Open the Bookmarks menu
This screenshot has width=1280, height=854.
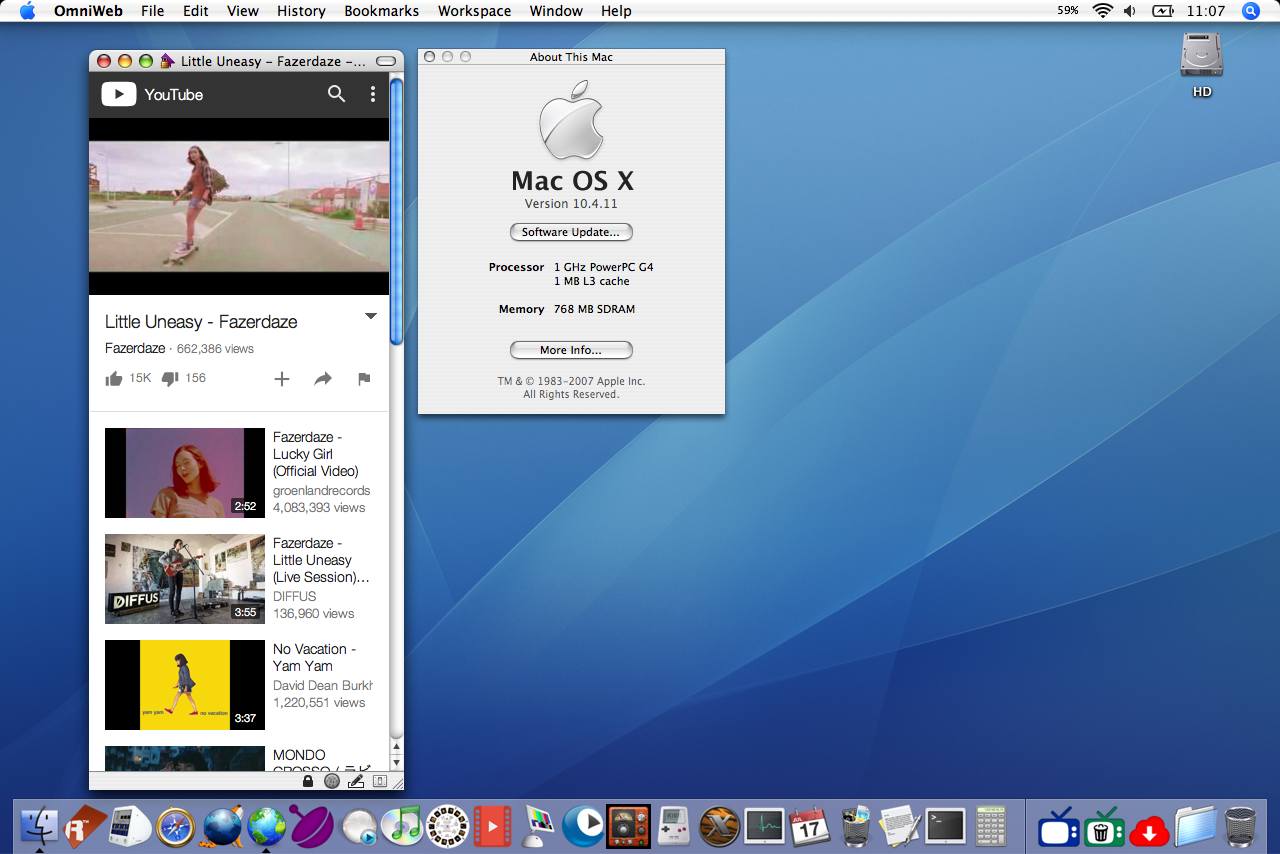[382, 11]
